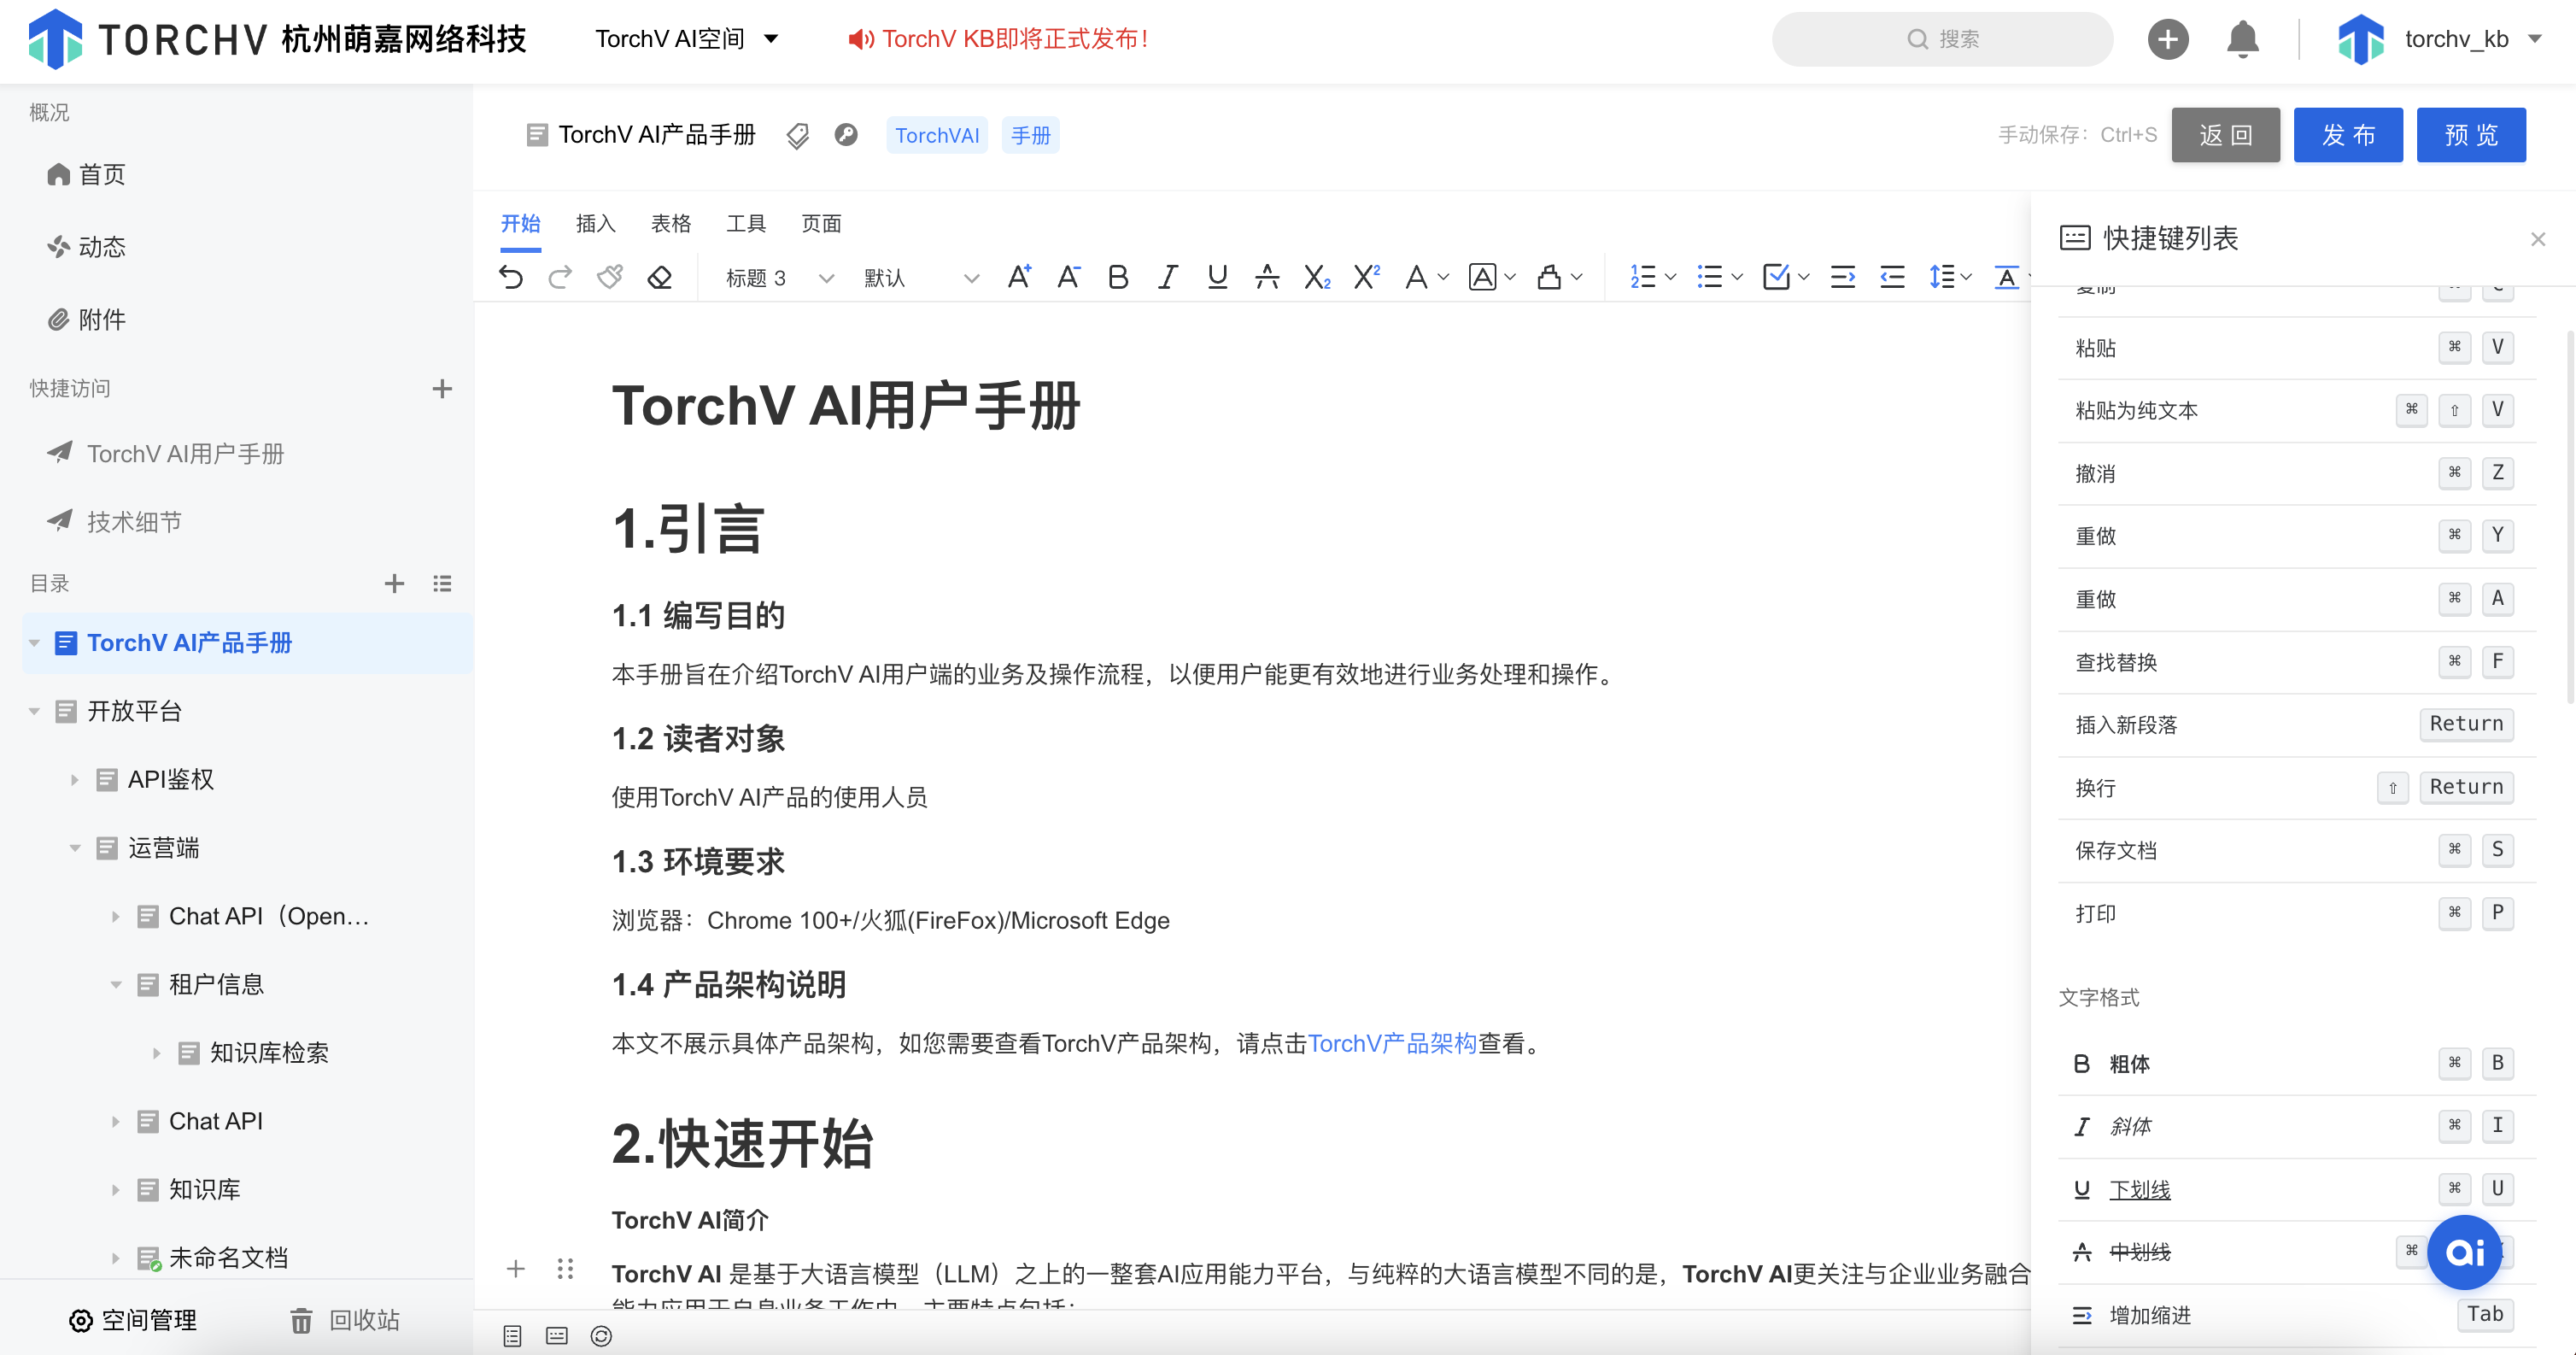Open the font color dropdown arrow

pos(1443,277)
